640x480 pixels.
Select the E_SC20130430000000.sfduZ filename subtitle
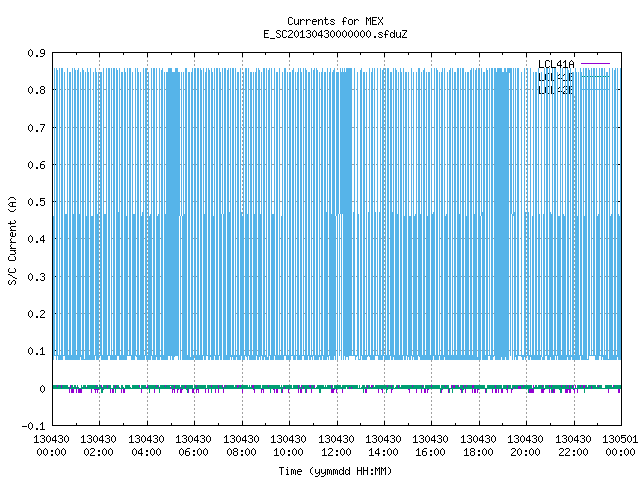point(335,34)
